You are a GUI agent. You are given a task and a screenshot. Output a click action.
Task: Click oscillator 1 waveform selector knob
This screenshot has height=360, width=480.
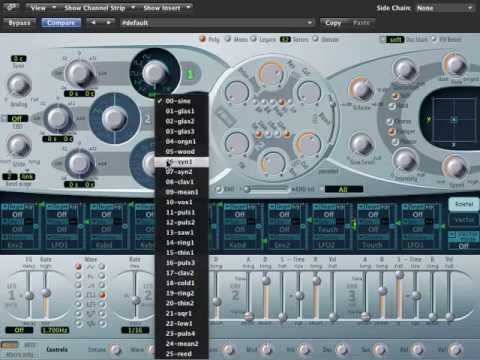(x=155, y=73)
